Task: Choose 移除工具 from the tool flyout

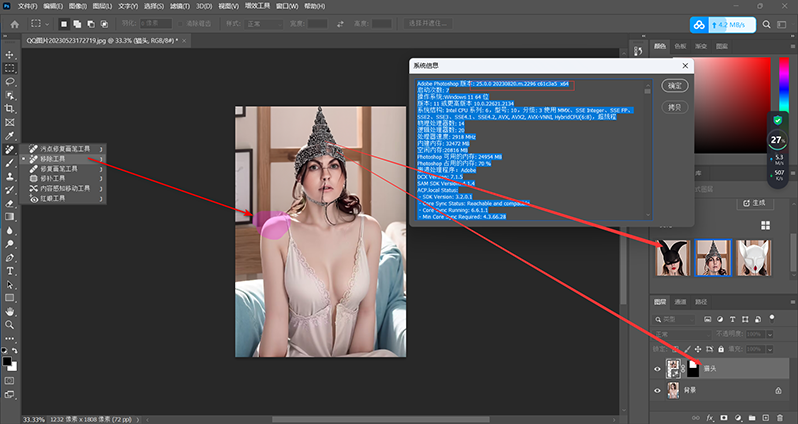Action: pyautogui.click(x=63, y=159)
